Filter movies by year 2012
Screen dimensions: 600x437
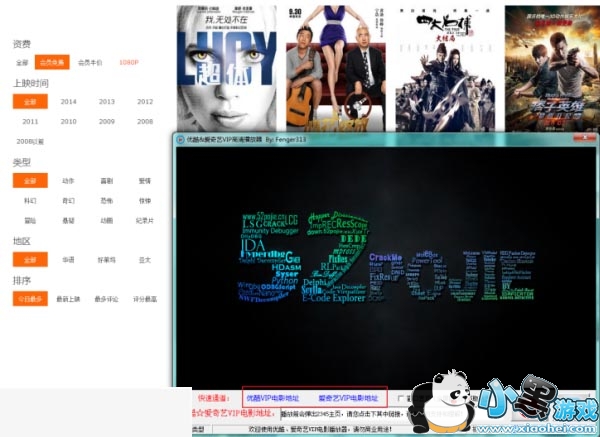pos(145,101)
